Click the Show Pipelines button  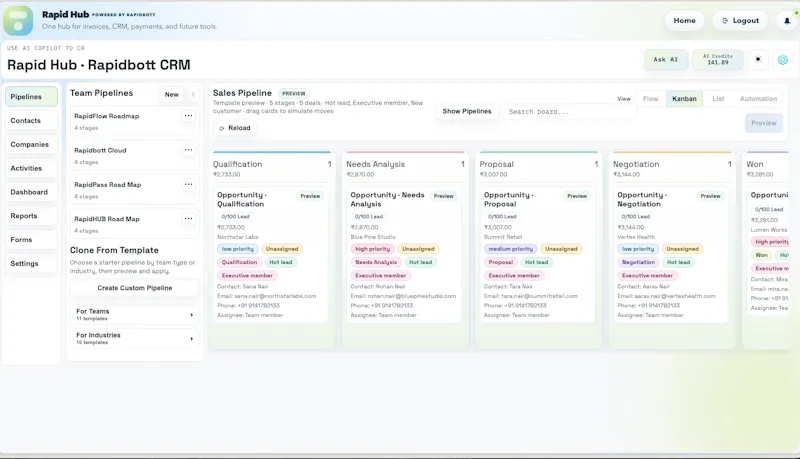coord(467,111)
